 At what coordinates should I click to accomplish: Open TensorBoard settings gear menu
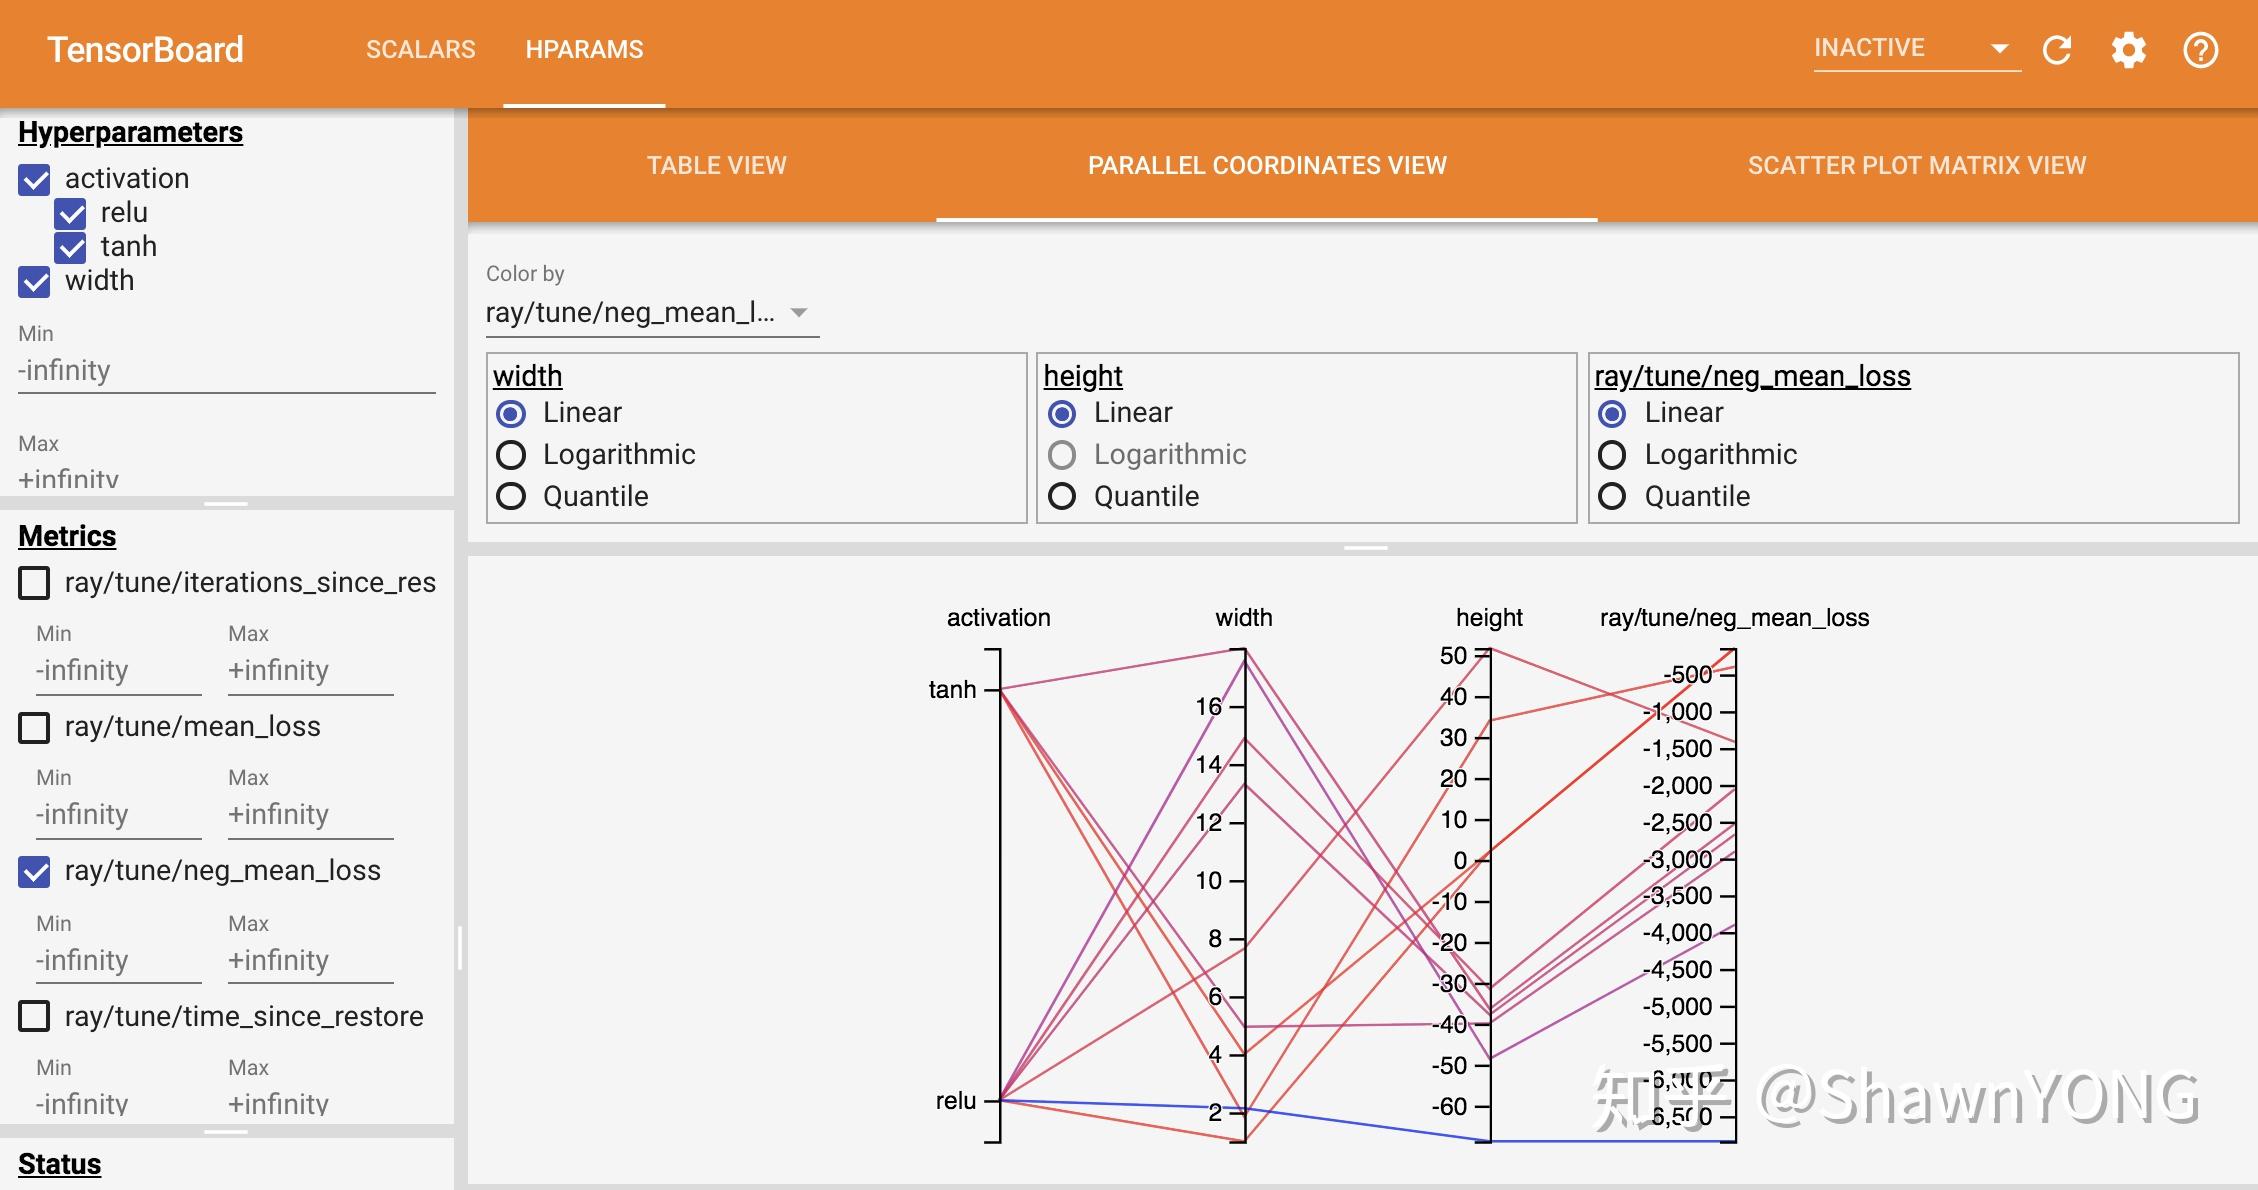pos(2128,48)
